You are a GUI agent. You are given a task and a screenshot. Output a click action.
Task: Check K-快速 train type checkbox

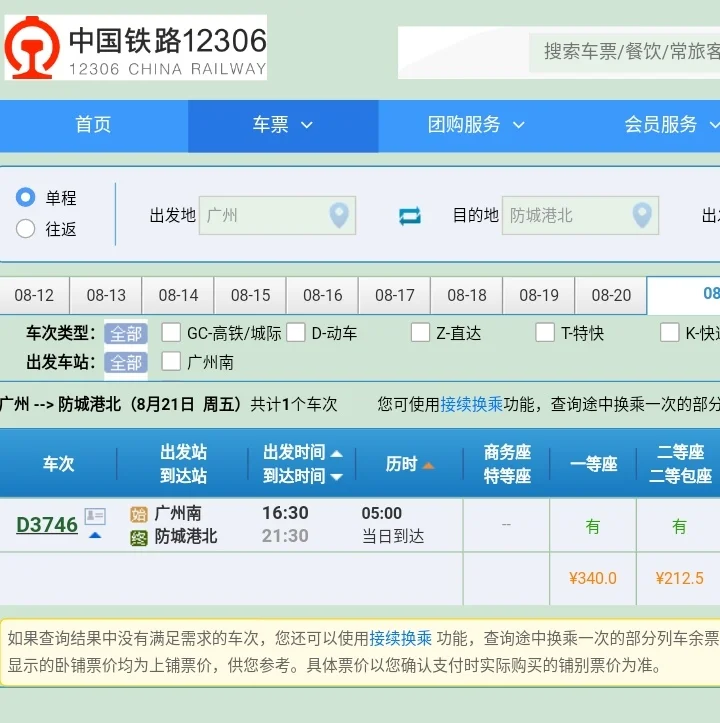pos(669,332)
